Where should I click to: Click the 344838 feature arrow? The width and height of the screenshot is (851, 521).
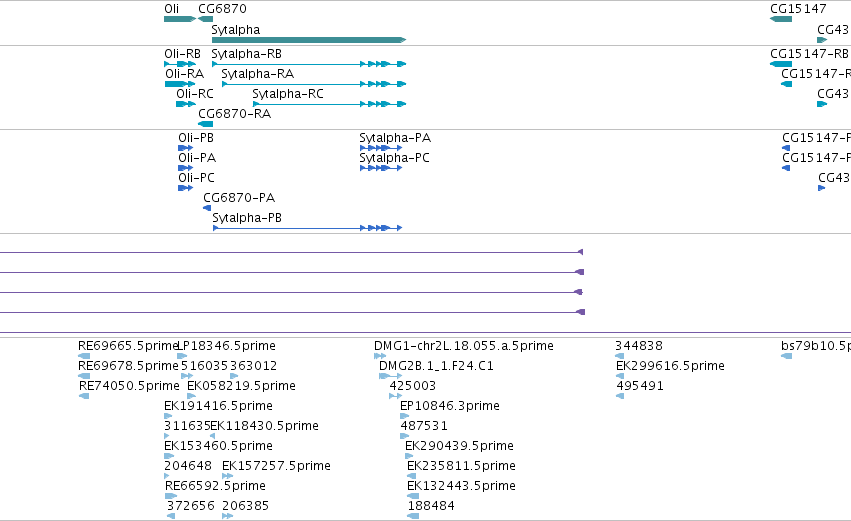pos(619,356)
